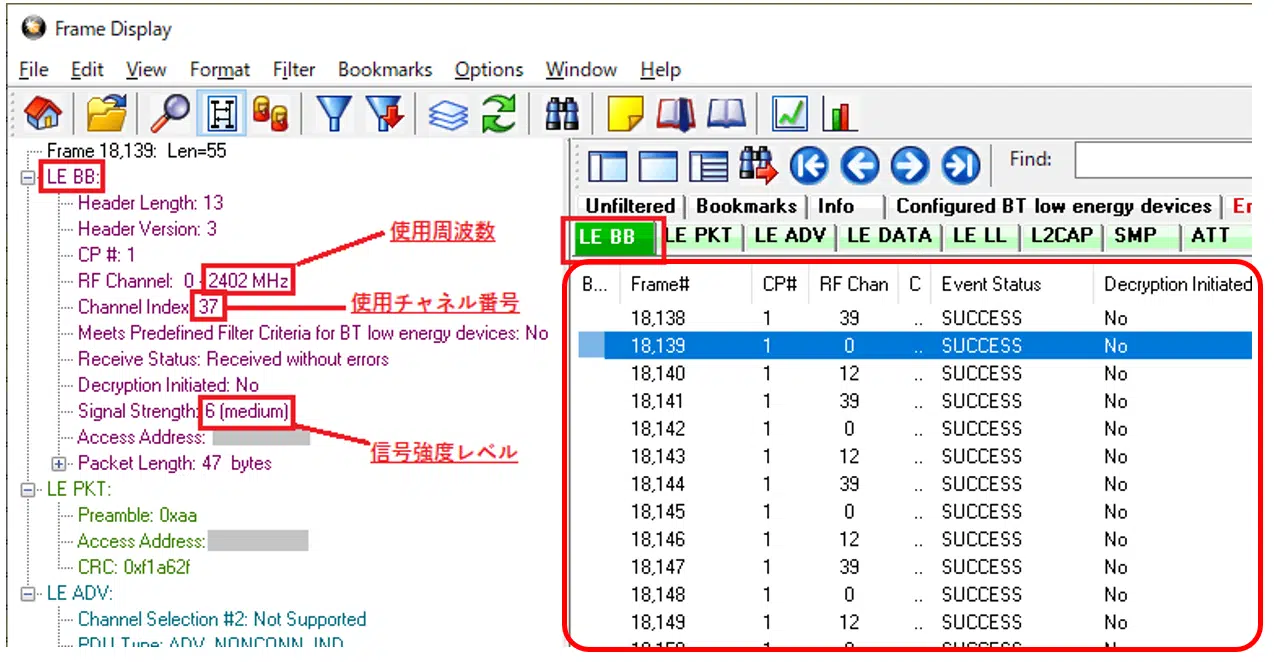Click the Find text input field
The height and width of the screenshot is (662, 1274).
click(1162, 160)
